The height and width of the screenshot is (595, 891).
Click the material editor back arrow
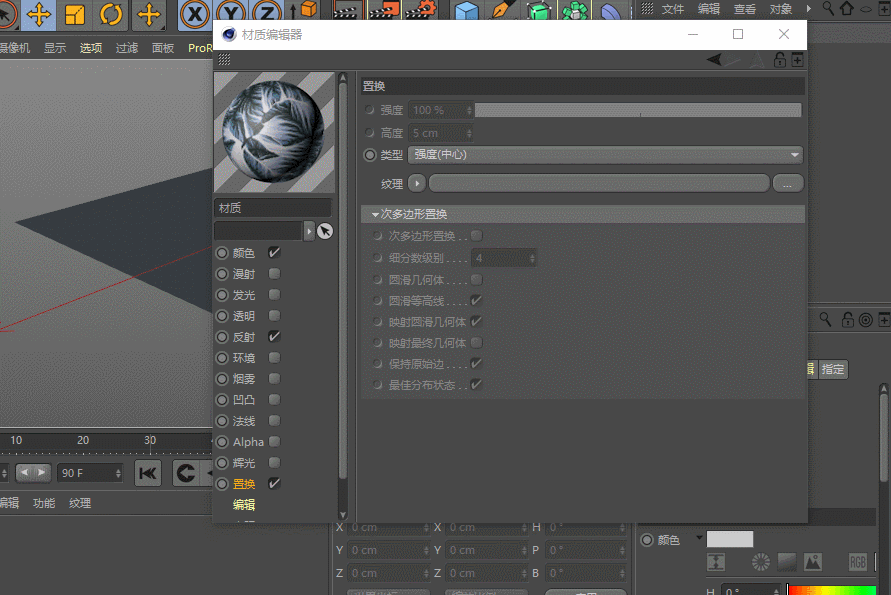coord(714,60)
